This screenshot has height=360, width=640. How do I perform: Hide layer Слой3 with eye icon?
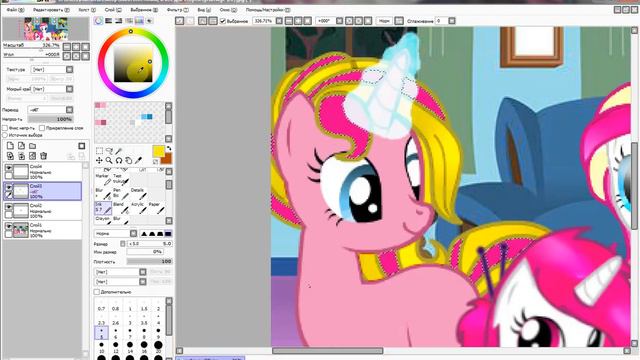(x=9, y=187)
